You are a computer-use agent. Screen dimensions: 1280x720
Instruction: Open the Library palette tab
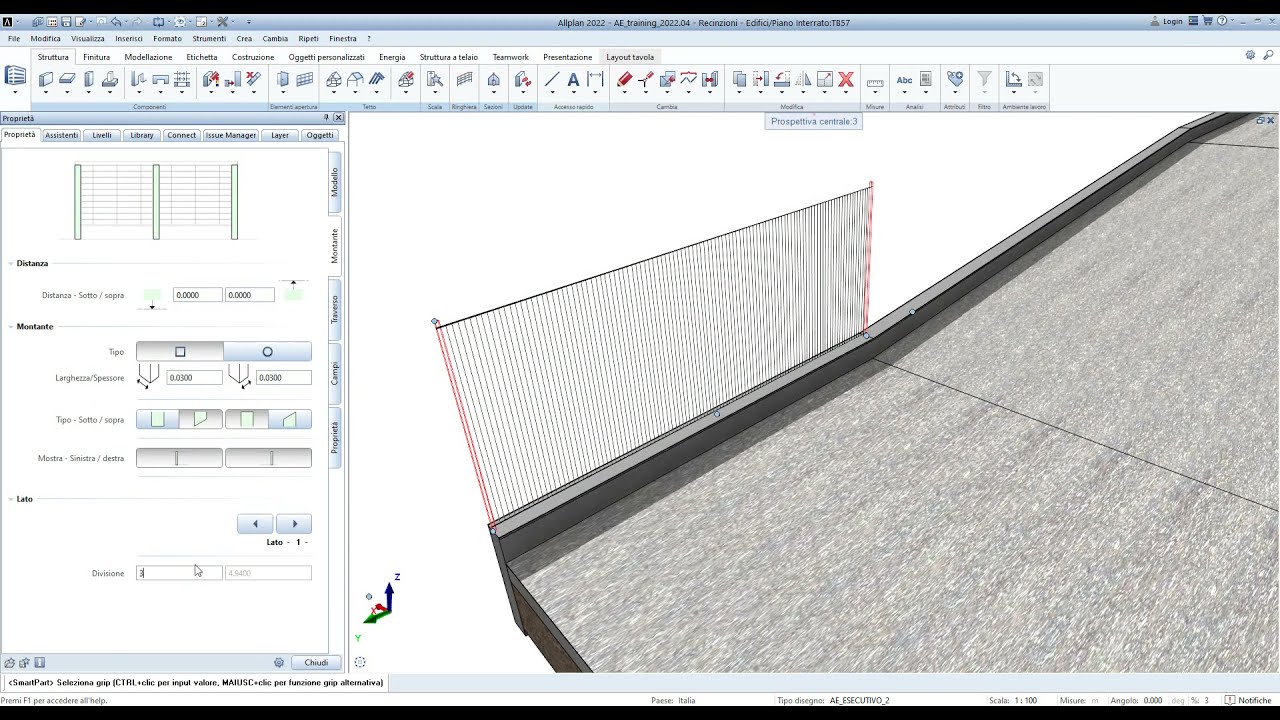click(142, 135)
